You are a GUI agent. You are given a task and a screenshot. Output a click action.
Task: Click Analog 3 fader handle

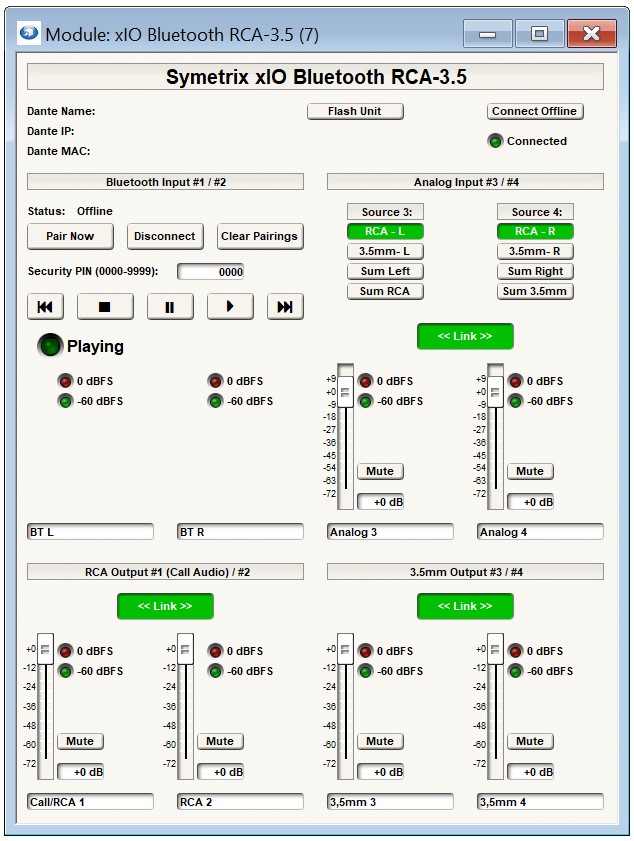(345, 393)
